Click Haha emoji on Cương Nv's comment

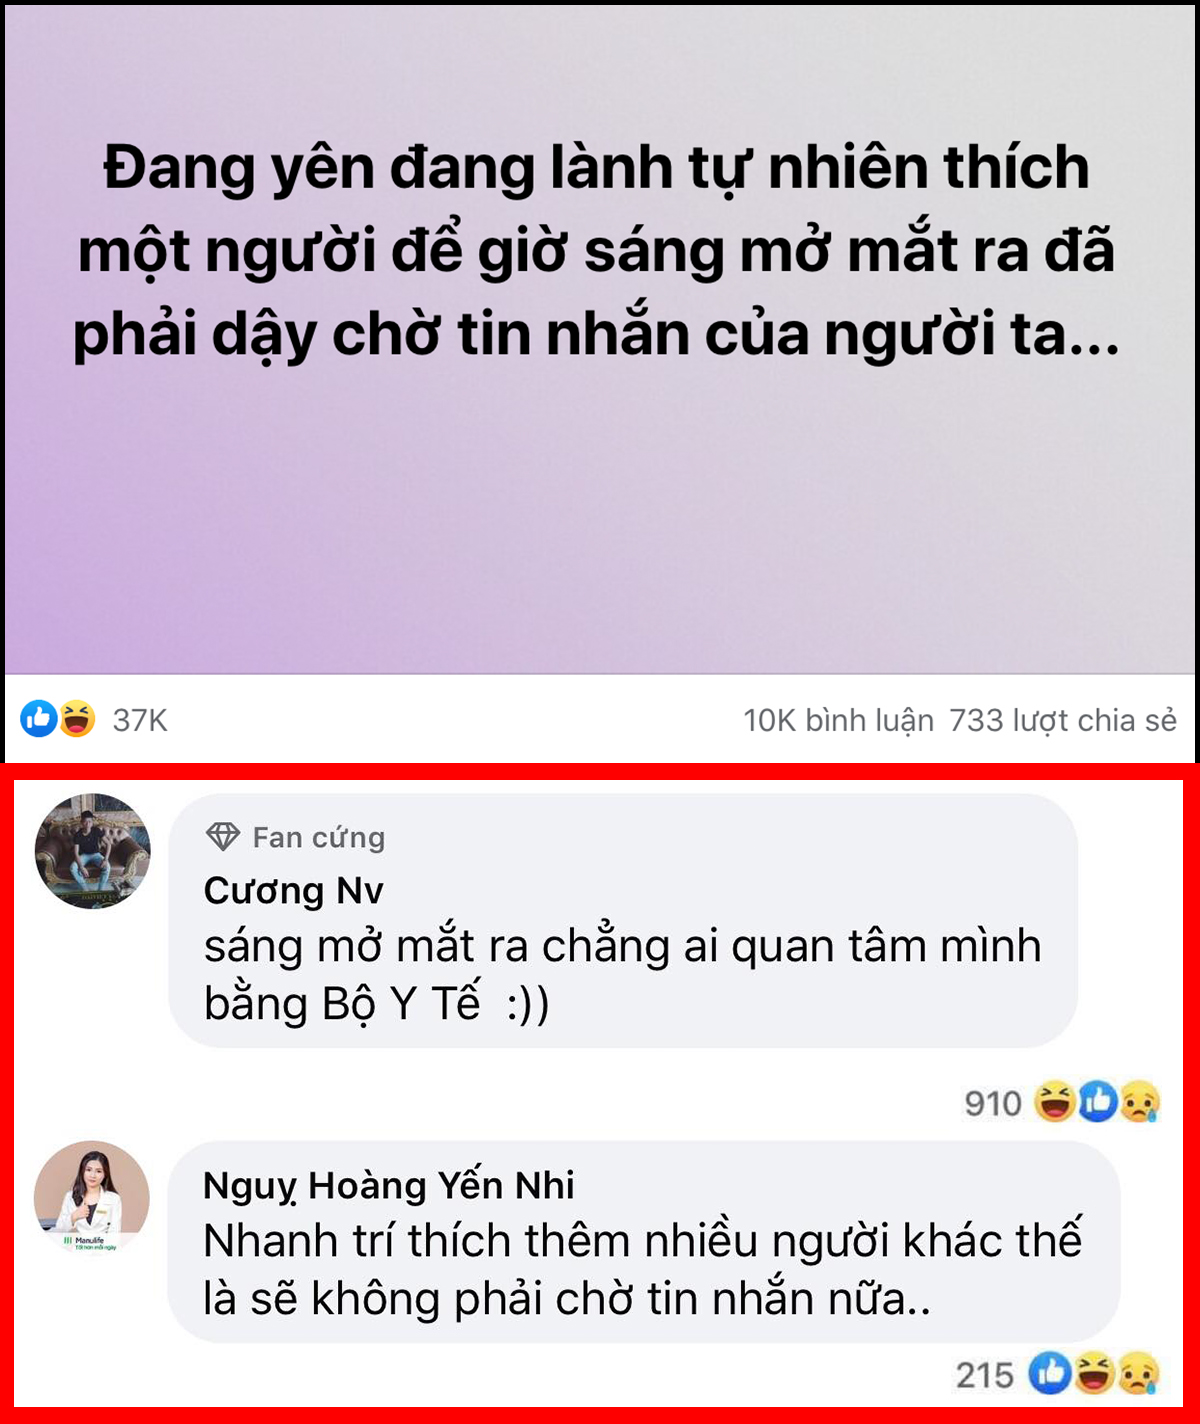coord(1055,1102)
